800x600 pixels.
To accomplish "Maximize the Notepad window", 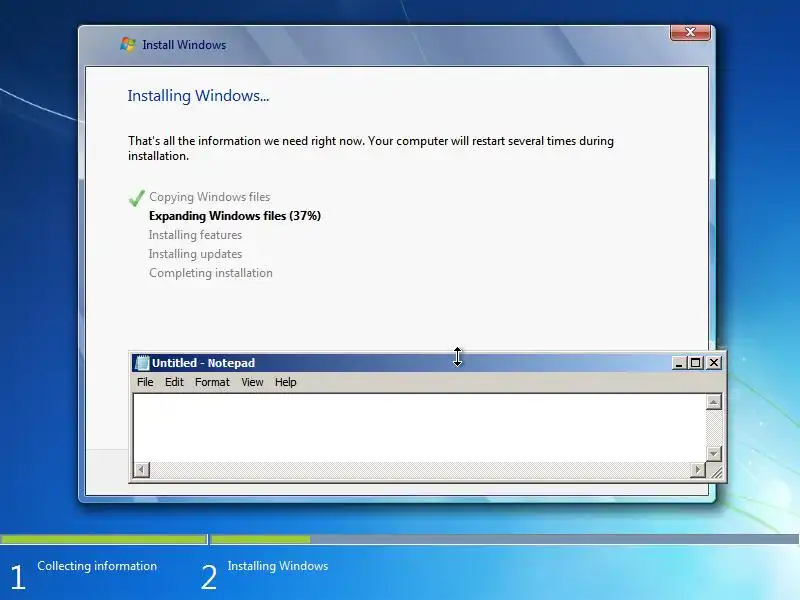I will (695, 363).
